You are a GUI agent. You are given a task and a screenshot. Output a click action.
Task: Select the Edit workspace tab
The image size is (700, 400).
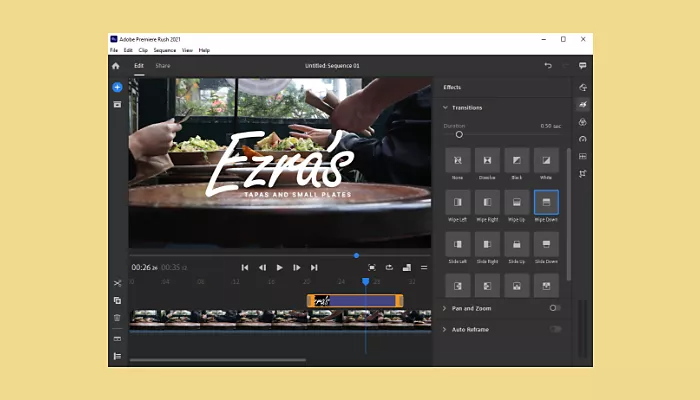click(139, 66)
